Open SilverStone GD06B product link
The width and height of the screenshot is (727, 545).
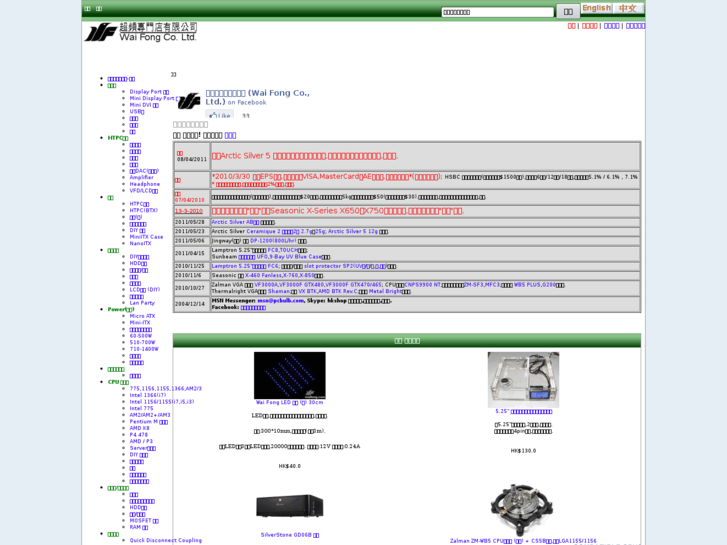[289, 535]
